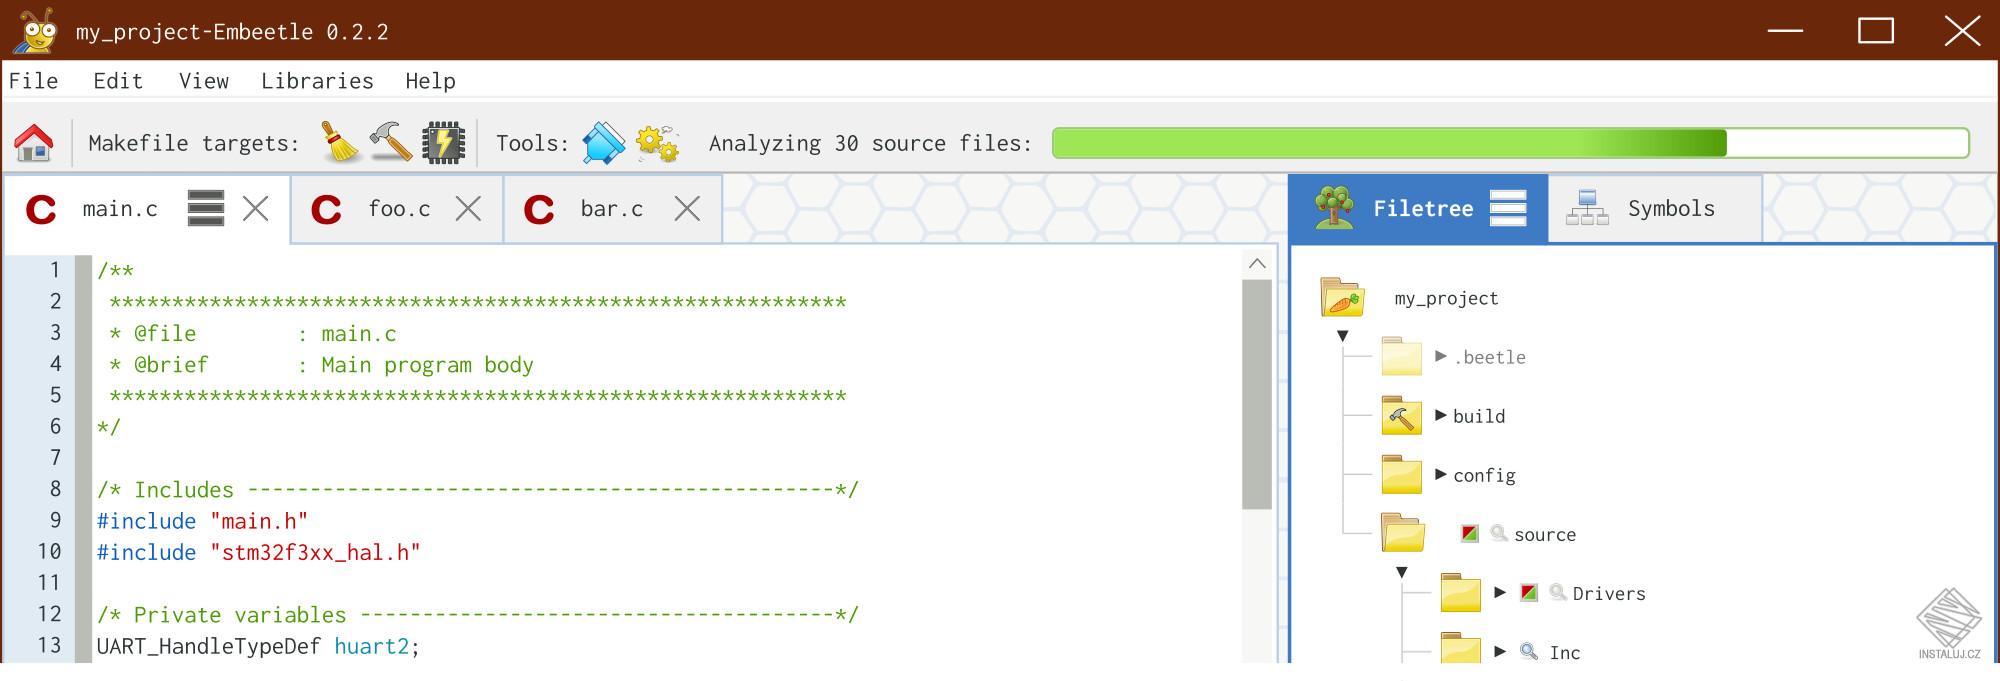Image resolution: width=2000 pixels, height=681 pixels.
Task: Switch to the foo.c tab
Action: (x=398, y=209)
